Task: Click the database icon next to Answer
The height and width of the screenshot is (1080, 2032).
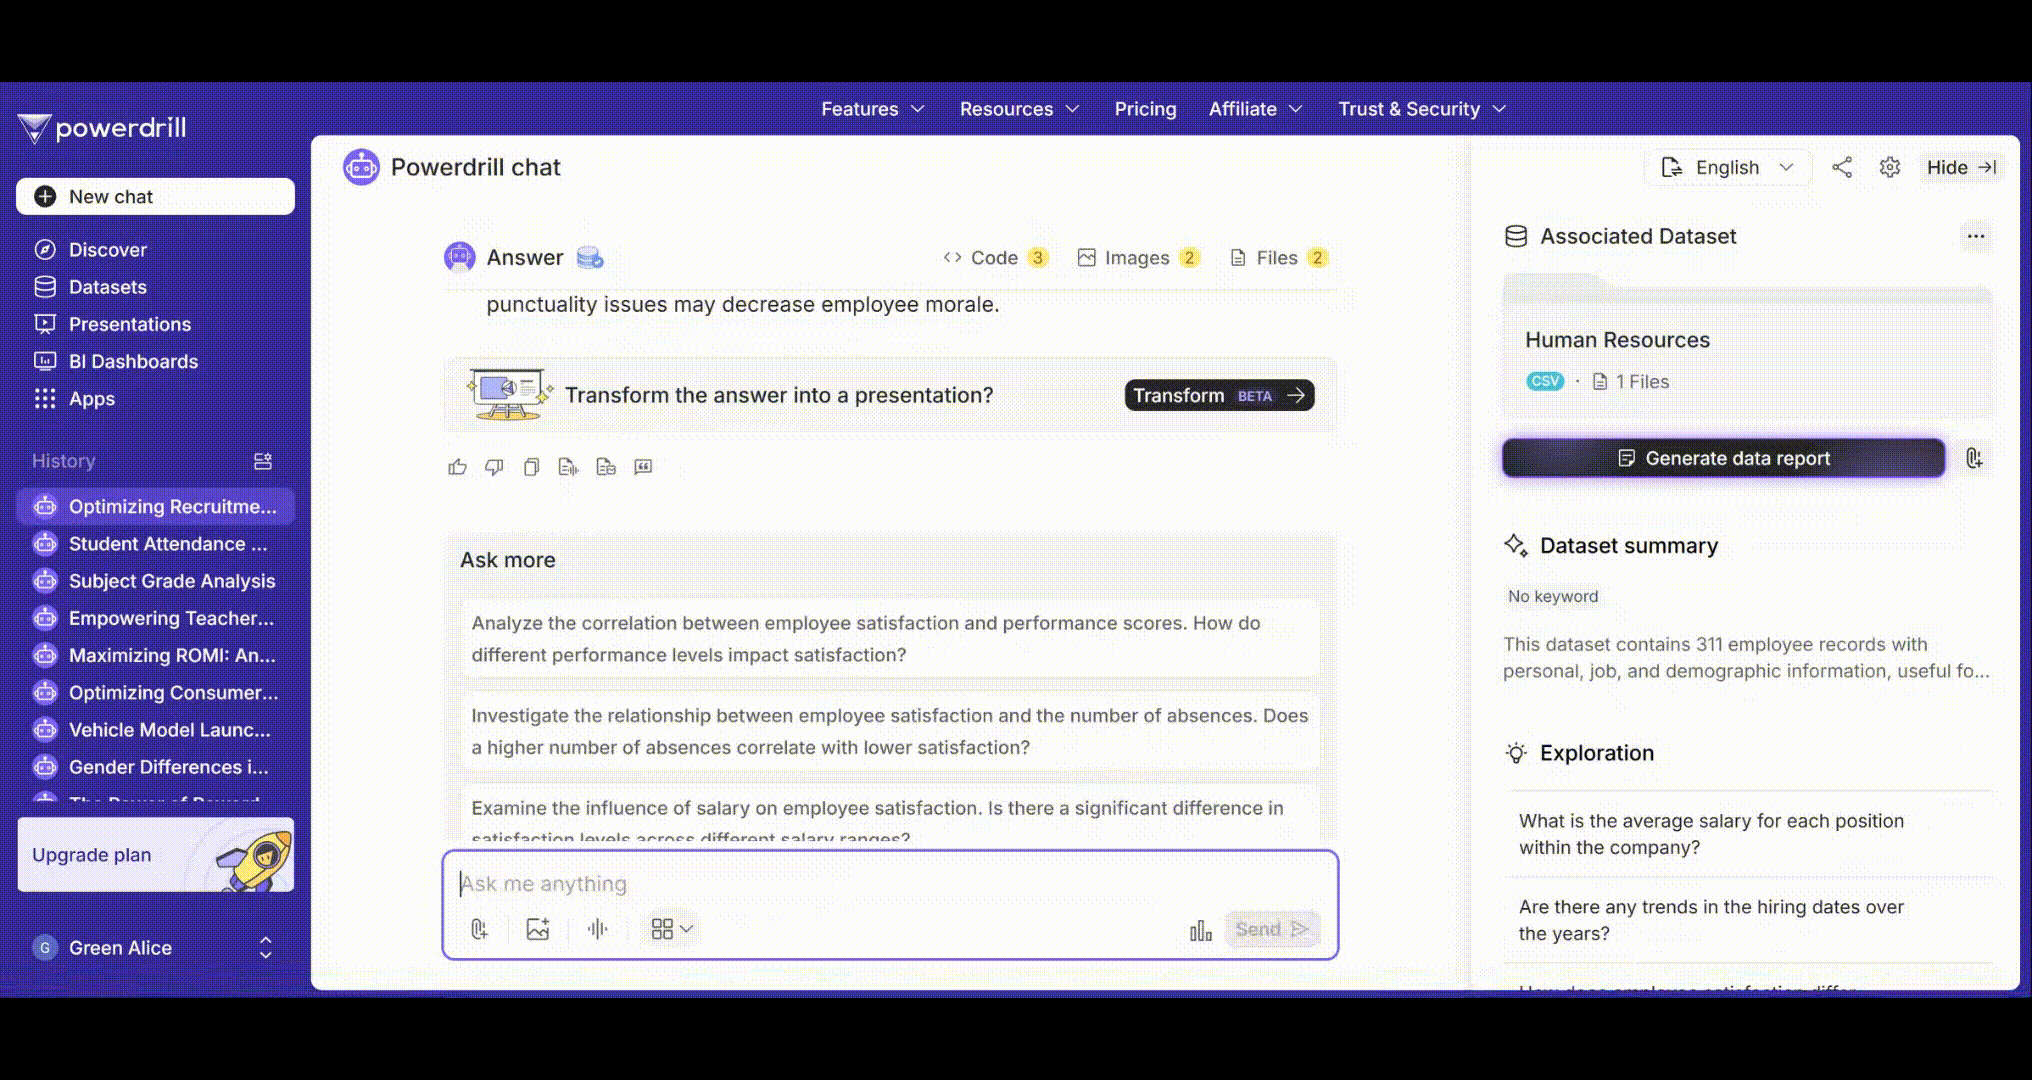Action: tap(590, 258)
